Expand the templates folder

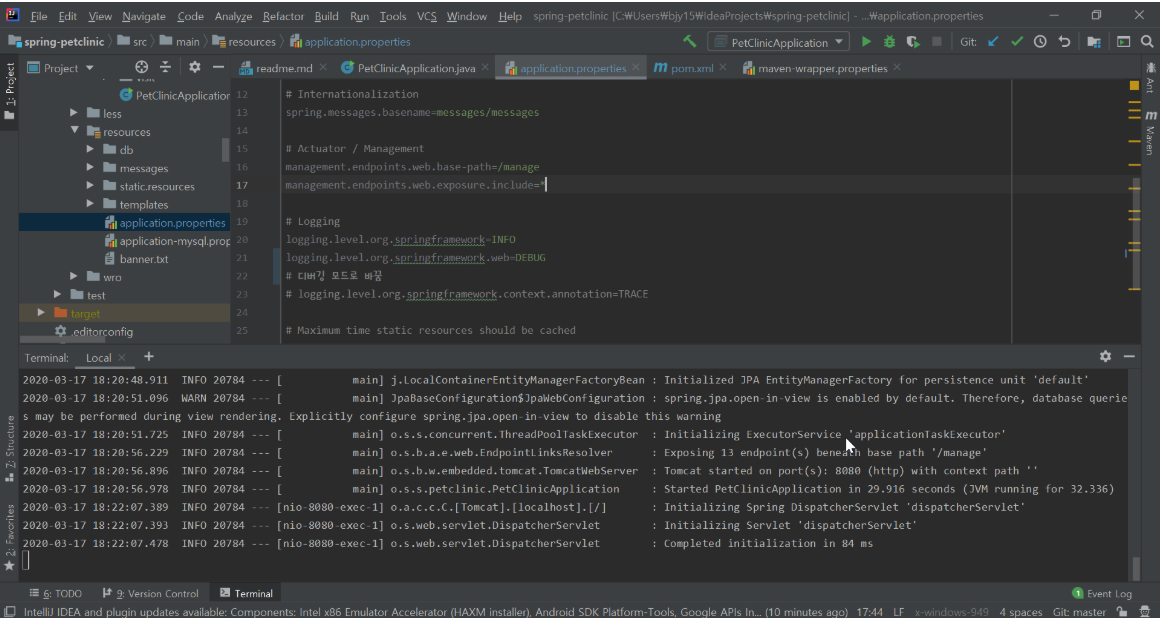click(x=90, y=204)
